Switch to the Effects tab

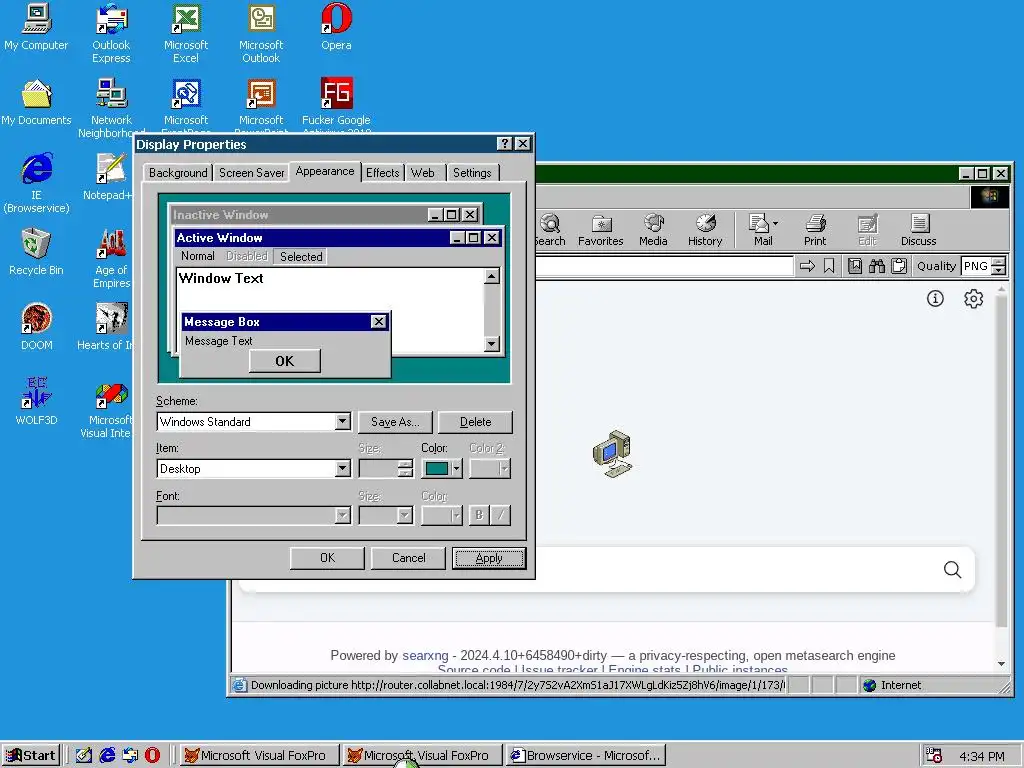tap(382, 172)
